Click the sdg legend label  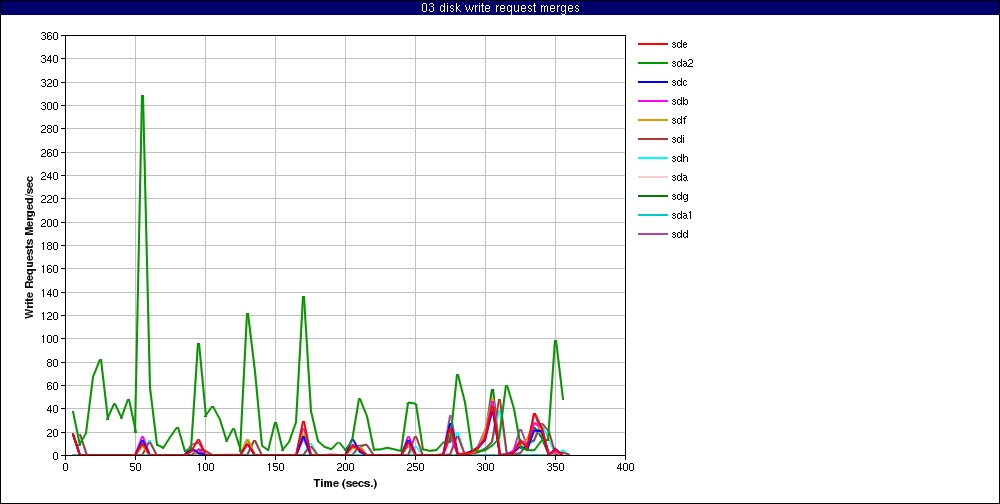click(x=679, y=196)
